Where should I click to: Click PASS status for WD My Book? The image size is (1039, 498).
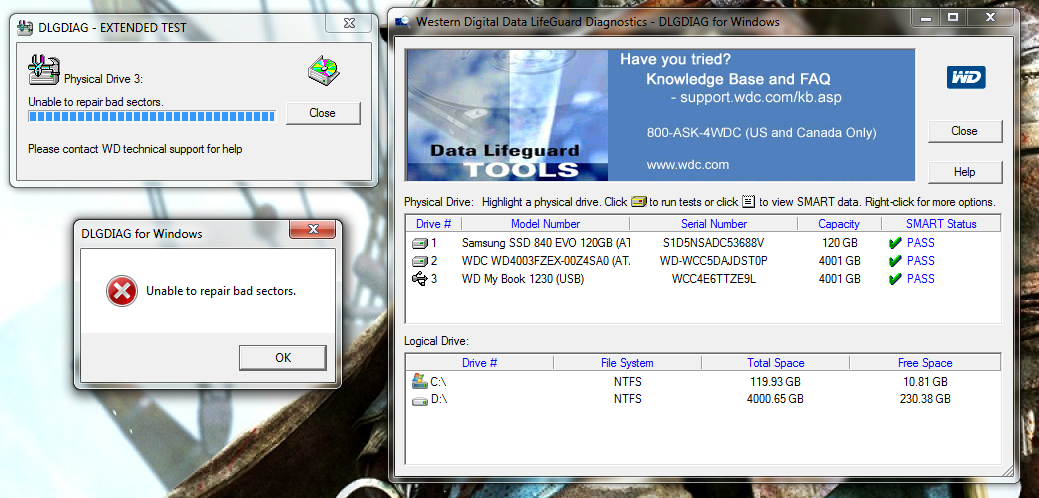click(920, 279)
